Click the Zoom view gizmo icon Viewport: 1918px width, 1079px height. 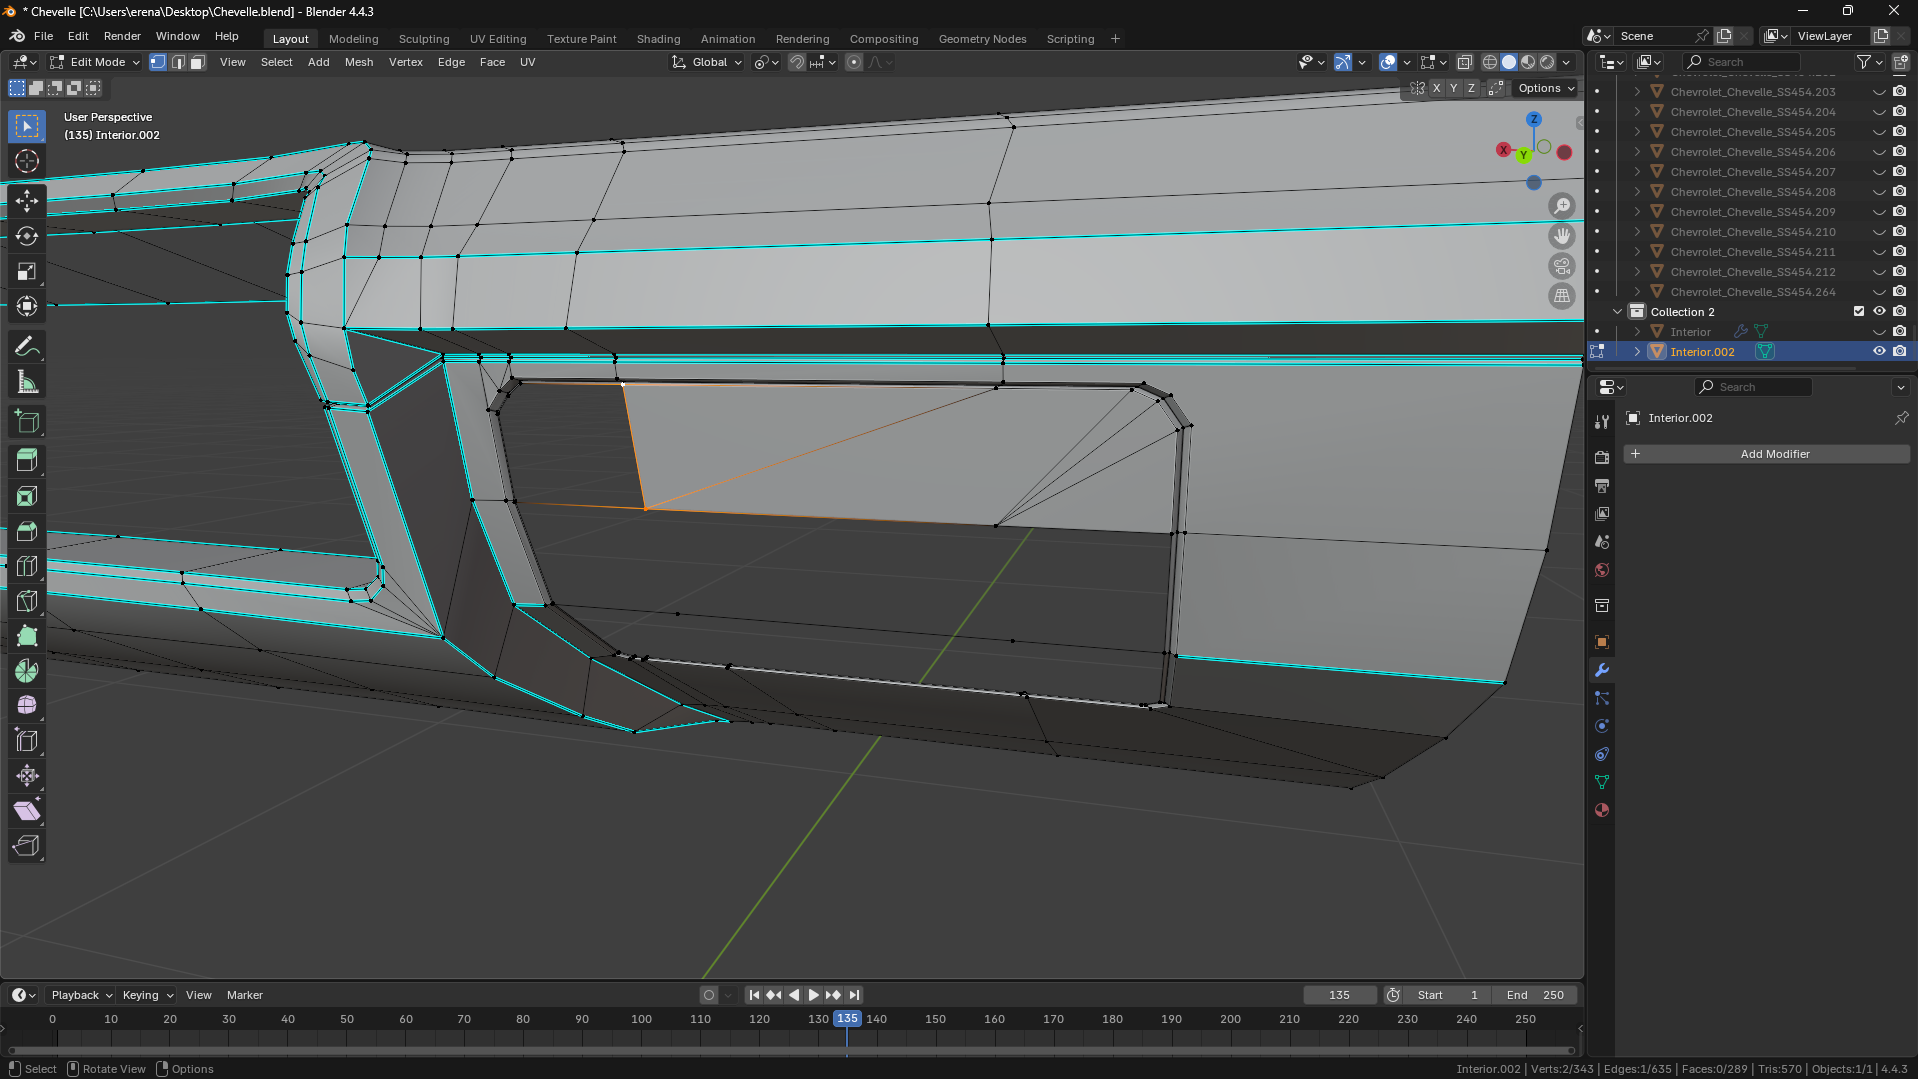point(1561,206)
